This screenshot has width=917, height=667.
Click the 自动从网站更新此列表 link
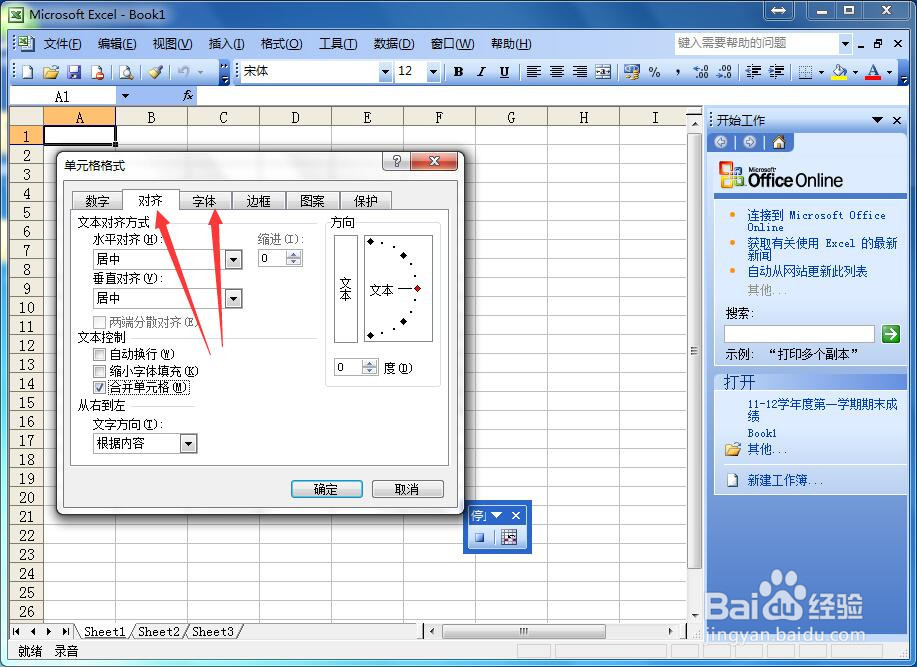807,271
